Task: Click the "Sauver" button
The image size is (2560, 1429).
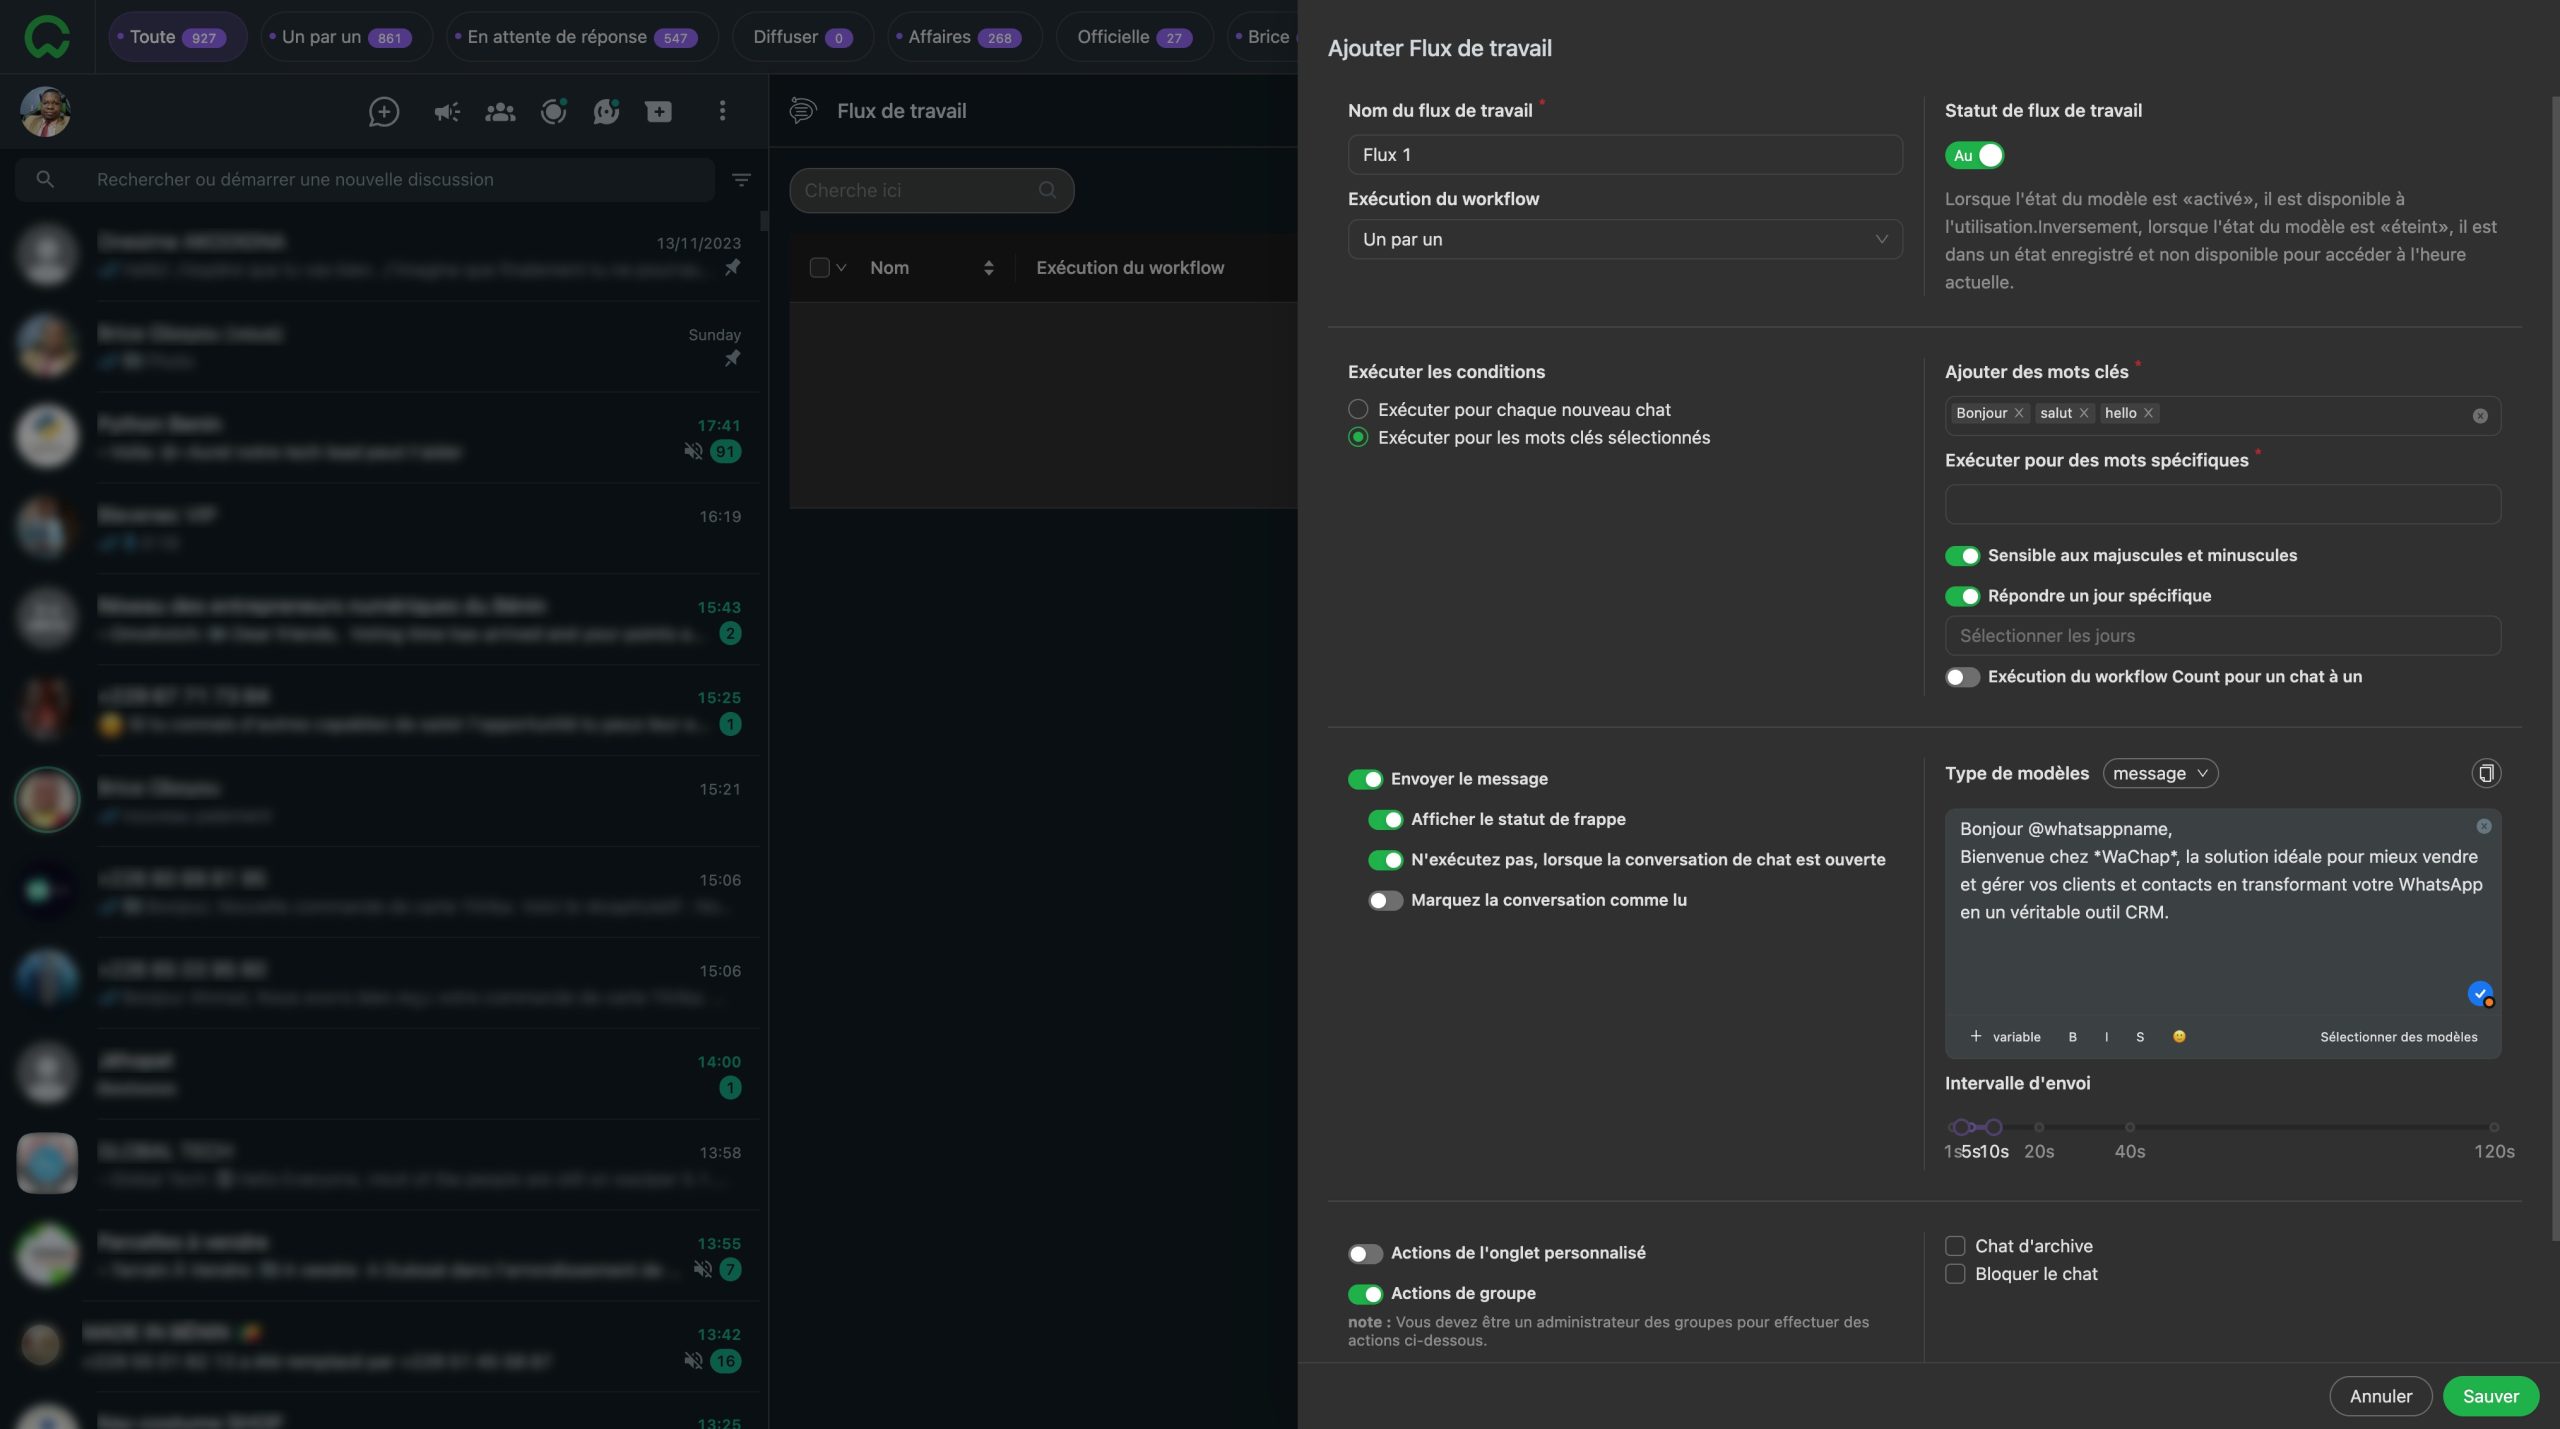Action: click(x=2490, y=1396)
